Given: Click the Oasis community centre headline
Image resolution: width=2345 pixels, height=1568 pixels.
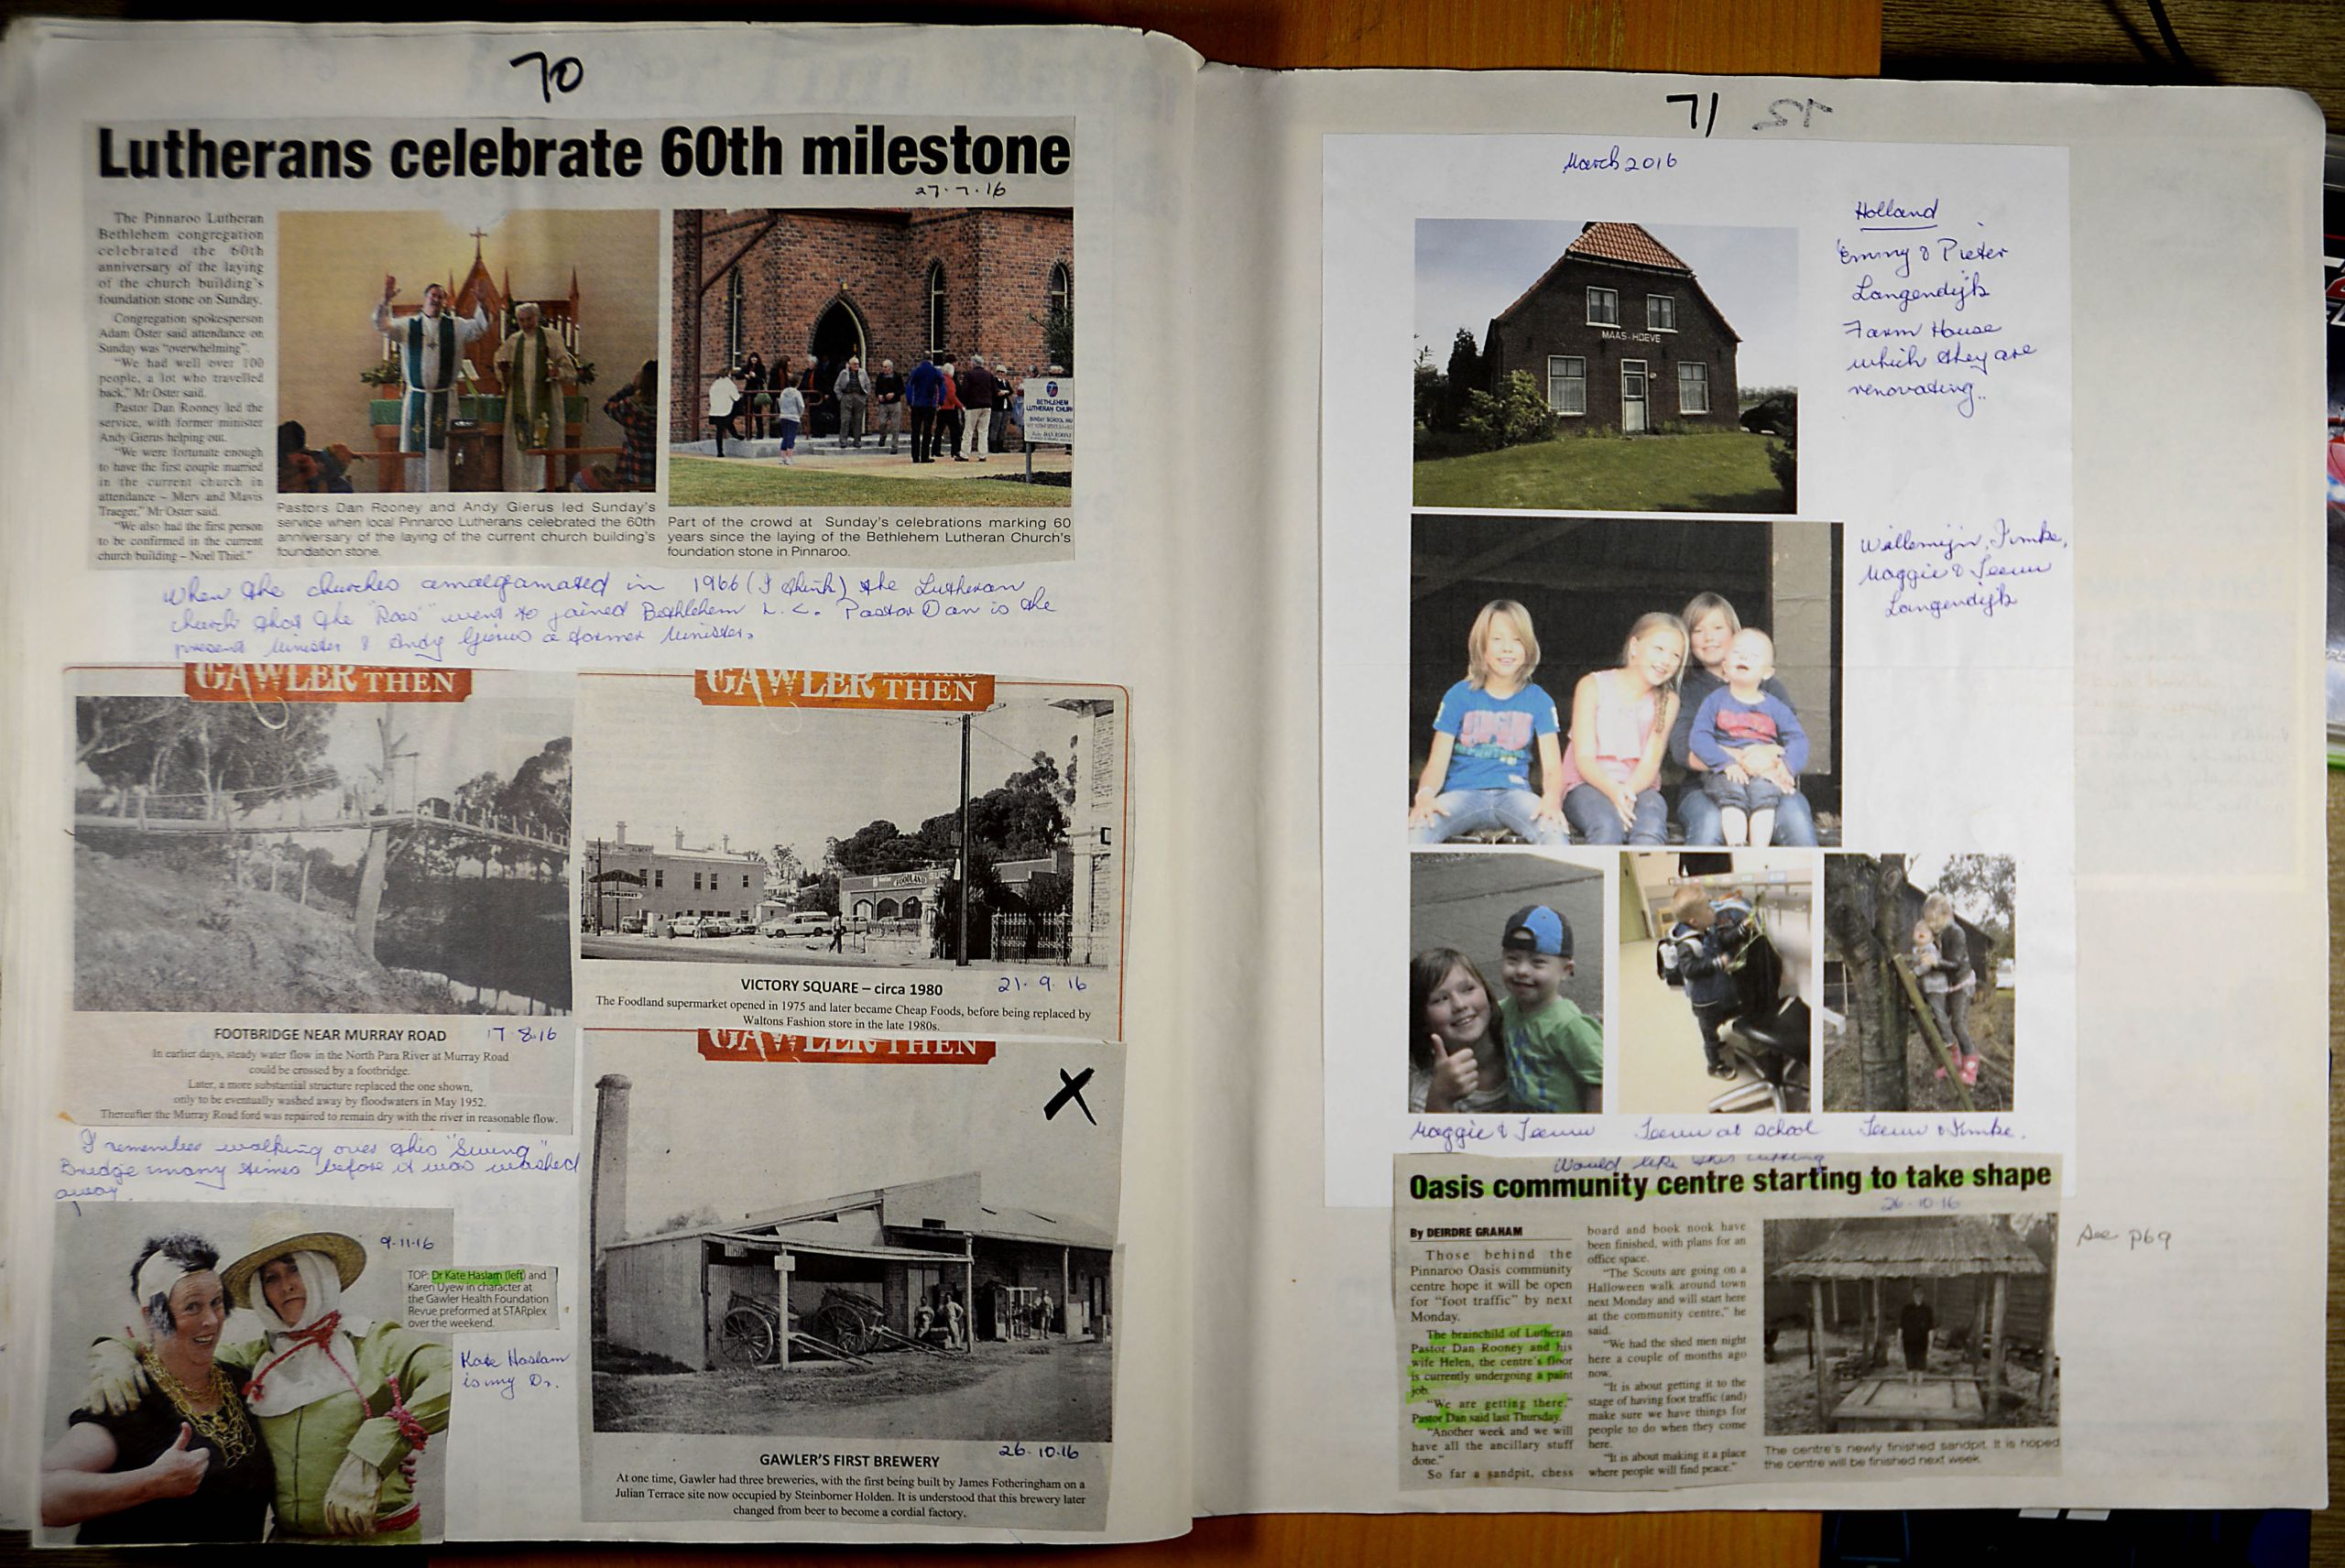Looking at the screenshot, I should pyautogui.click(x=1729, y=1182).
